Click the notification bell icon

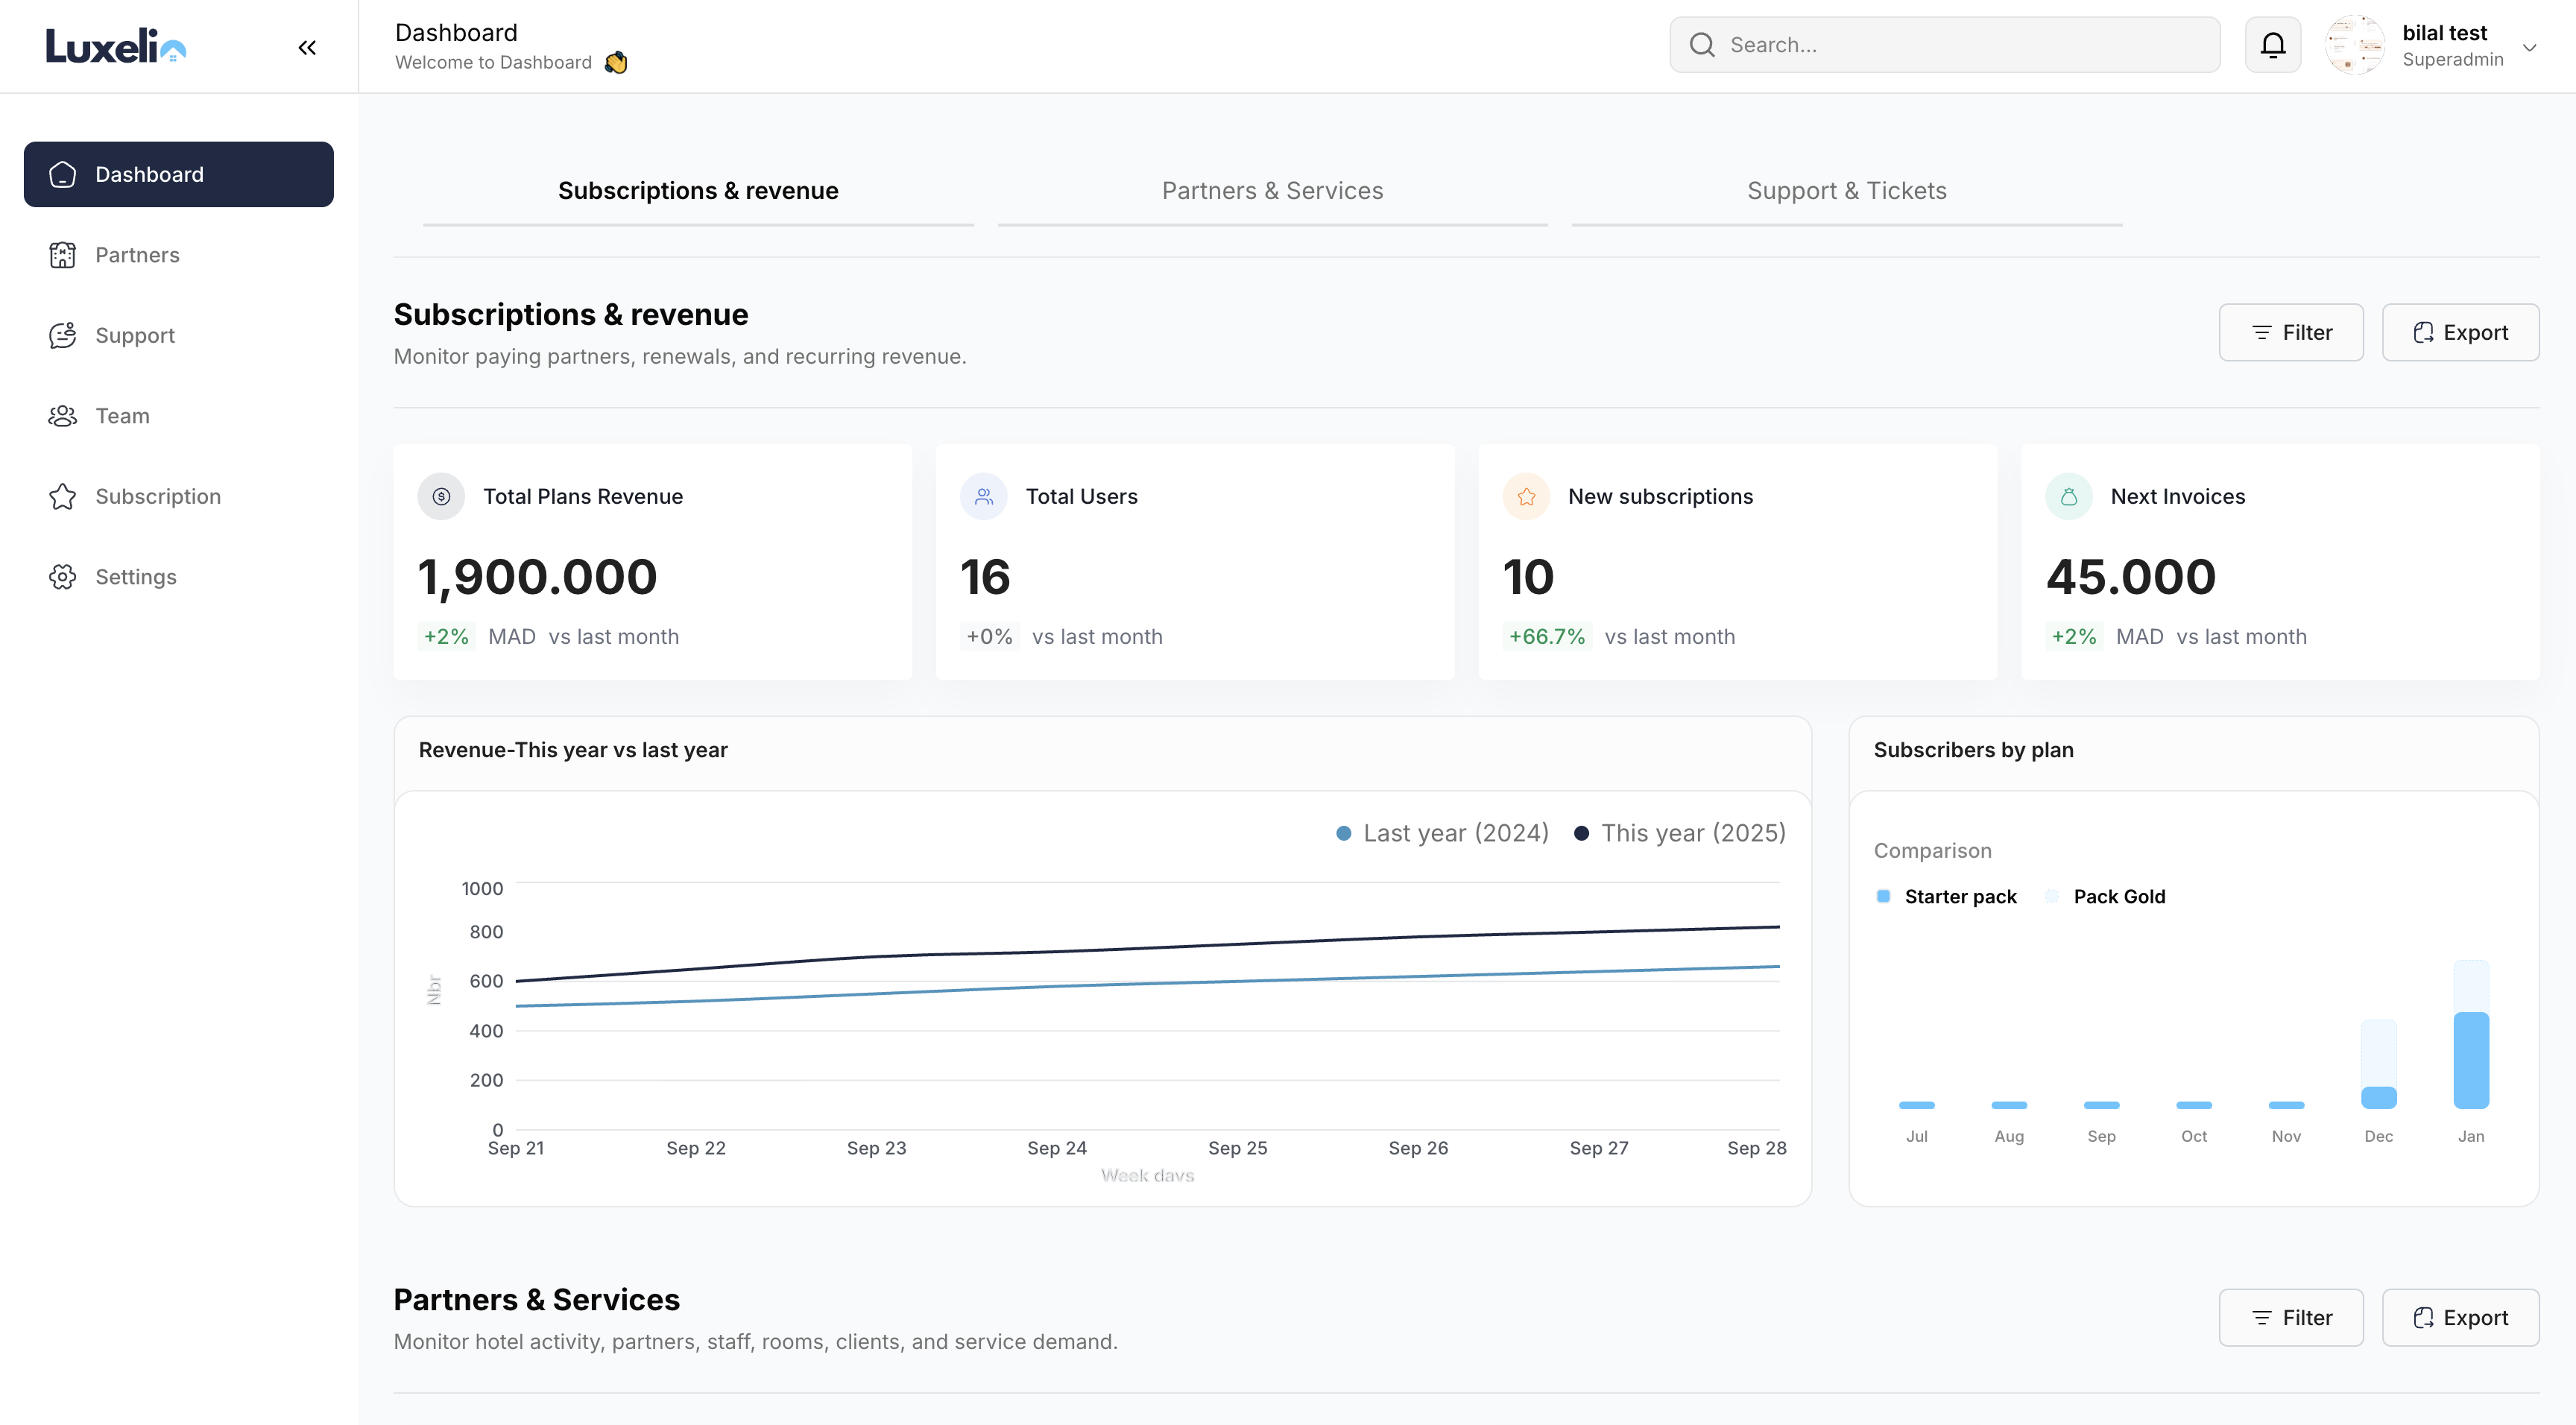2272,45
